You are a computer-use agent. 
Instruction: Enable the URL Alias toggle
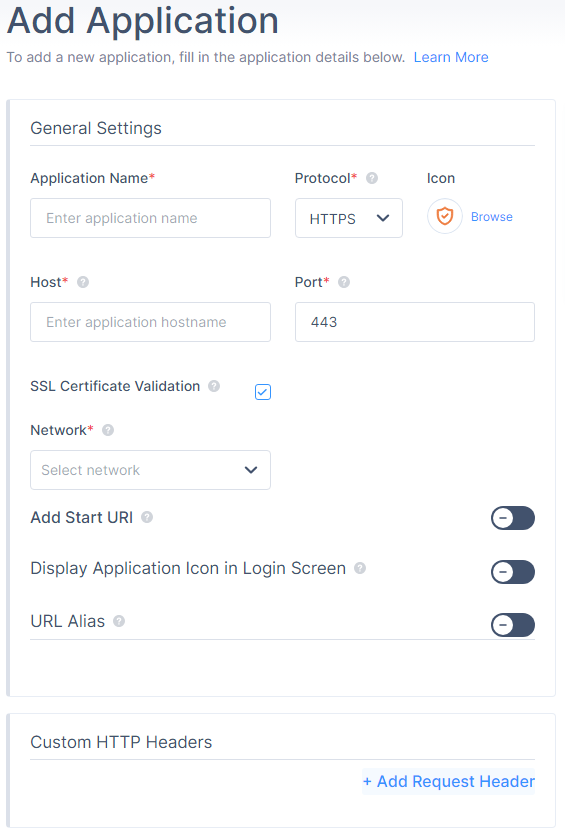513,625
